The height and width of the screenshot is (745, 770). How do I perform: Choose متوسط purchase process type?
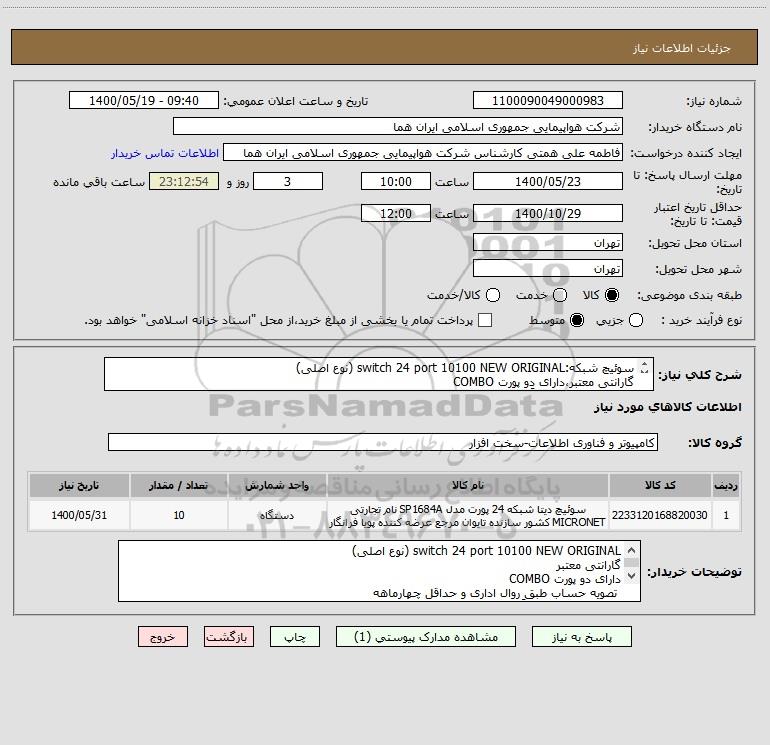point(577,320)
